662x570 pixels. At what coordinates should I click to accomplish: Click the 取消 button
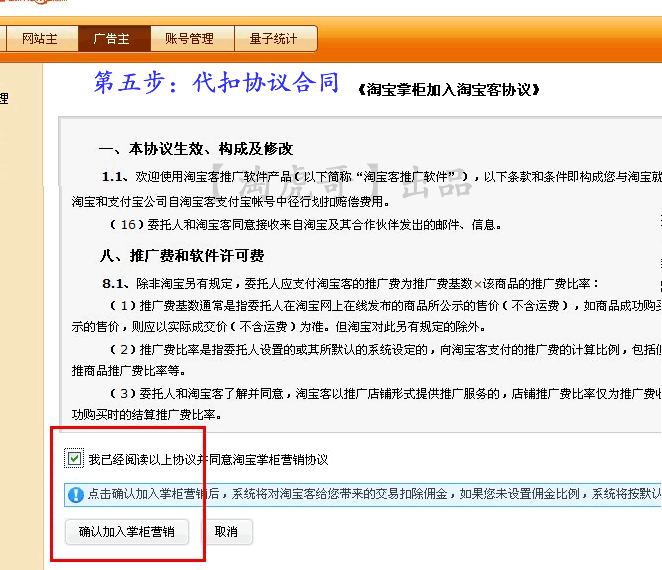226,532
